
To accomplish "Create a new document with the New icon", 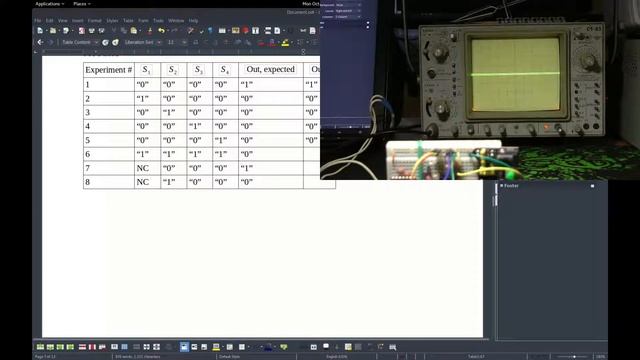I will click(x=40, y=31).
